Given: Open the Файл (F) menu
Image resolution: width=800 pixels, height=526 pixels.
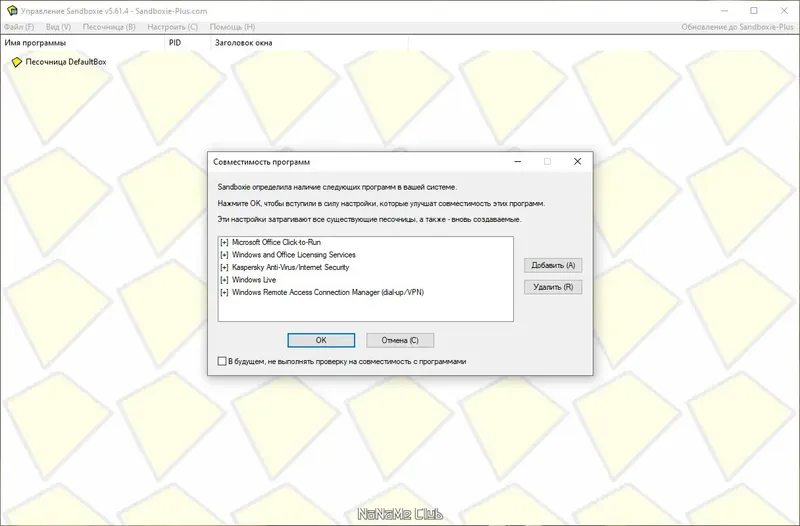Looking at the screenshot, I should point(19,27).
